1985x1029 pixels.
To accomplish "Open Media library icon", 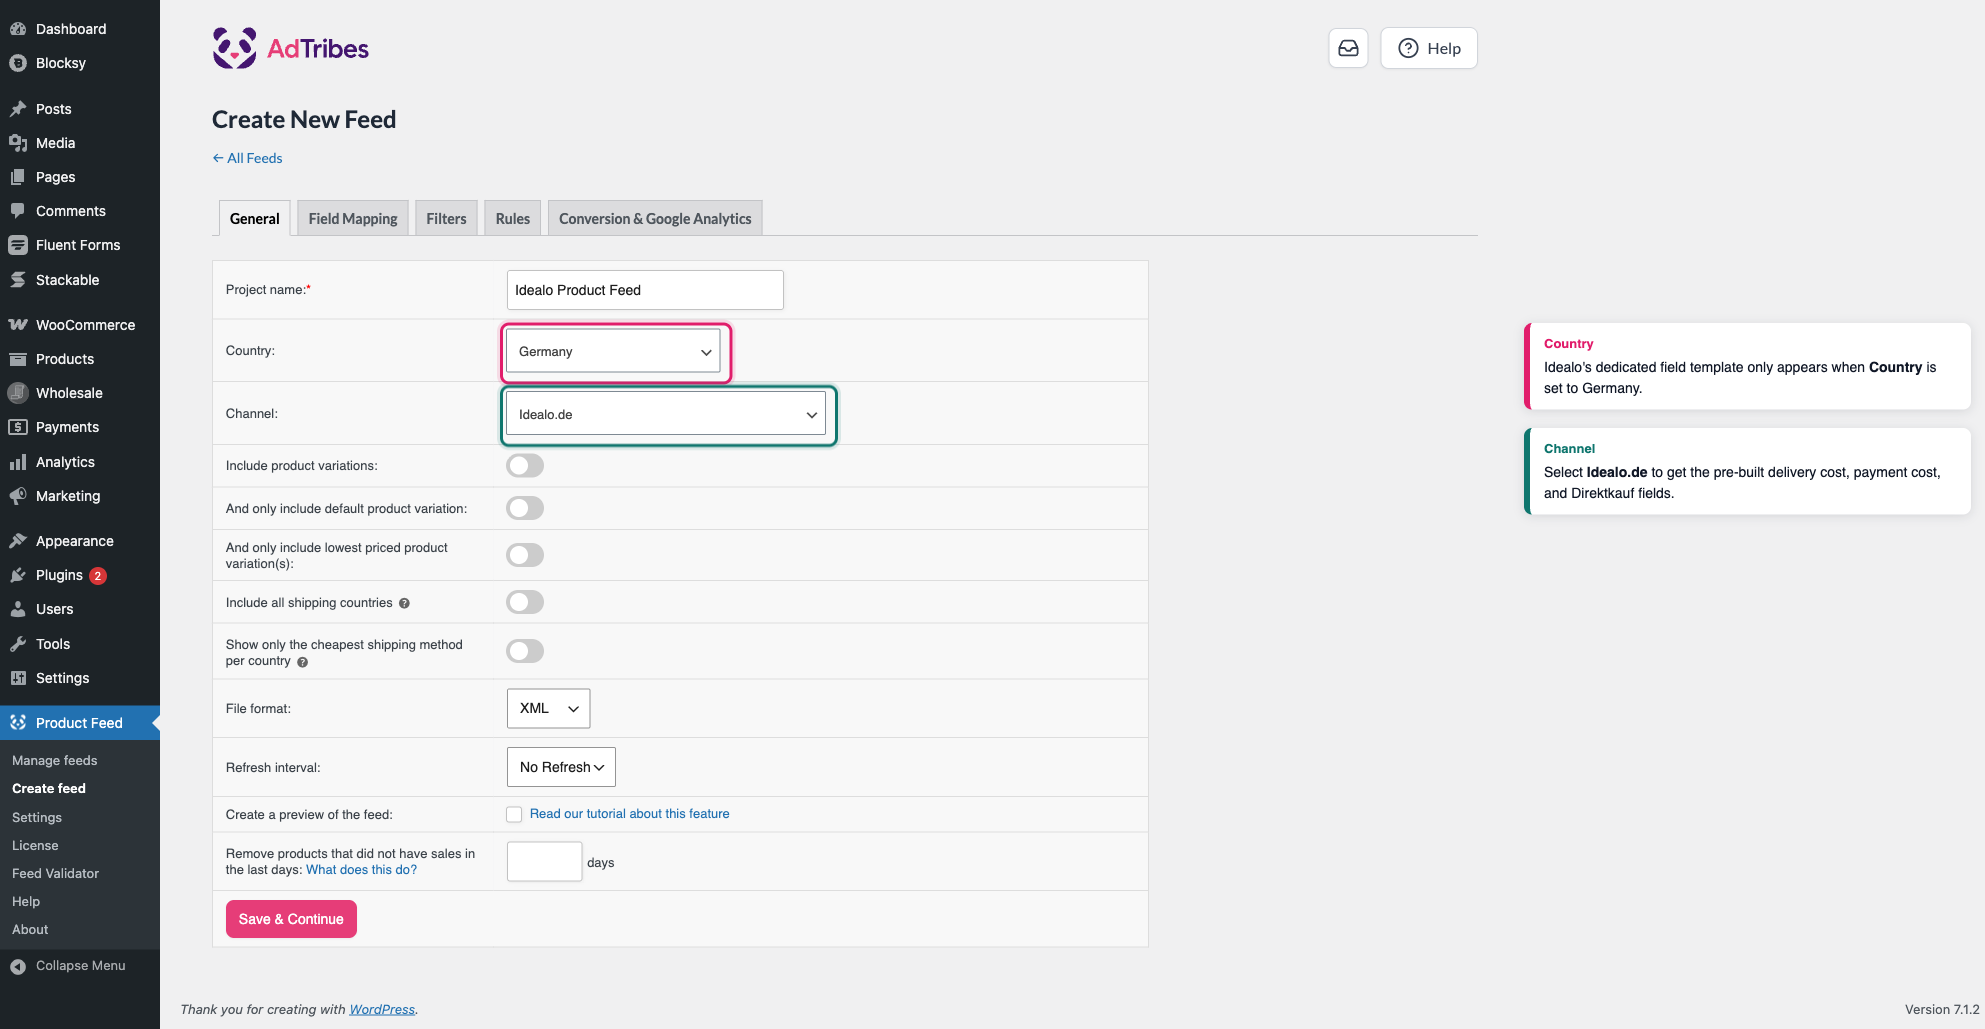I will coord(18,143).
